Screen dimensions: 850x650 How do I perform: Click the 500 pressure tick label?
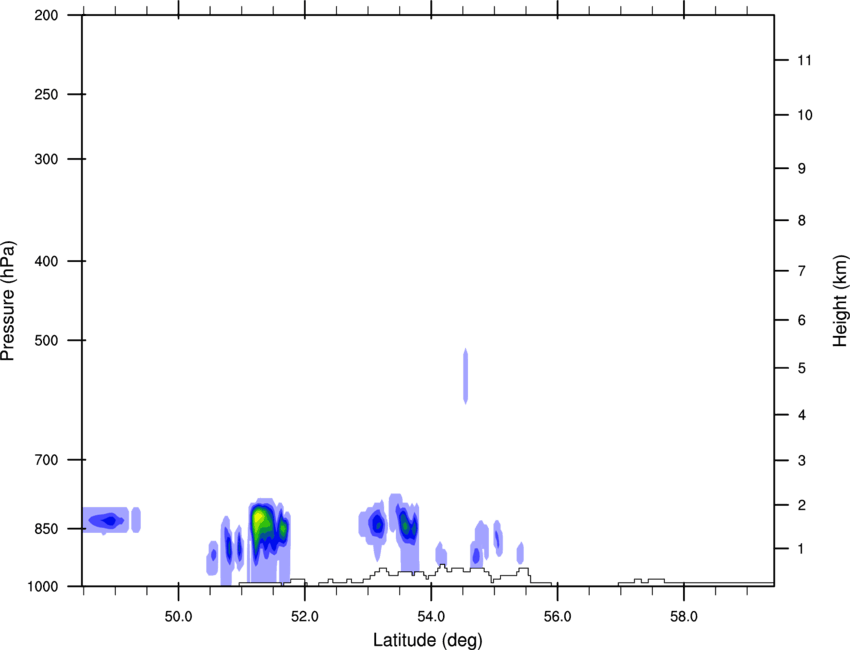point(46,340)
